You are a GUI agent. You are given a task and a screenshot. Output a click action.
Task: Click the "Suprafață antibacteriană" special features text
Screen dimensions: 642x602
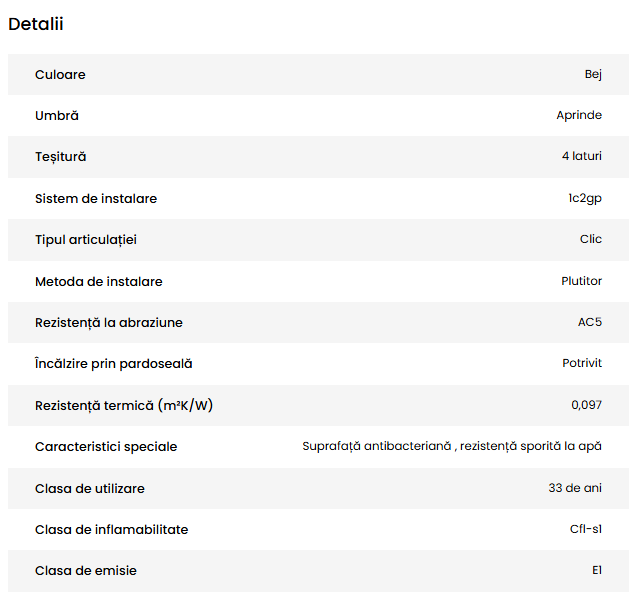(x=376, y=447)
